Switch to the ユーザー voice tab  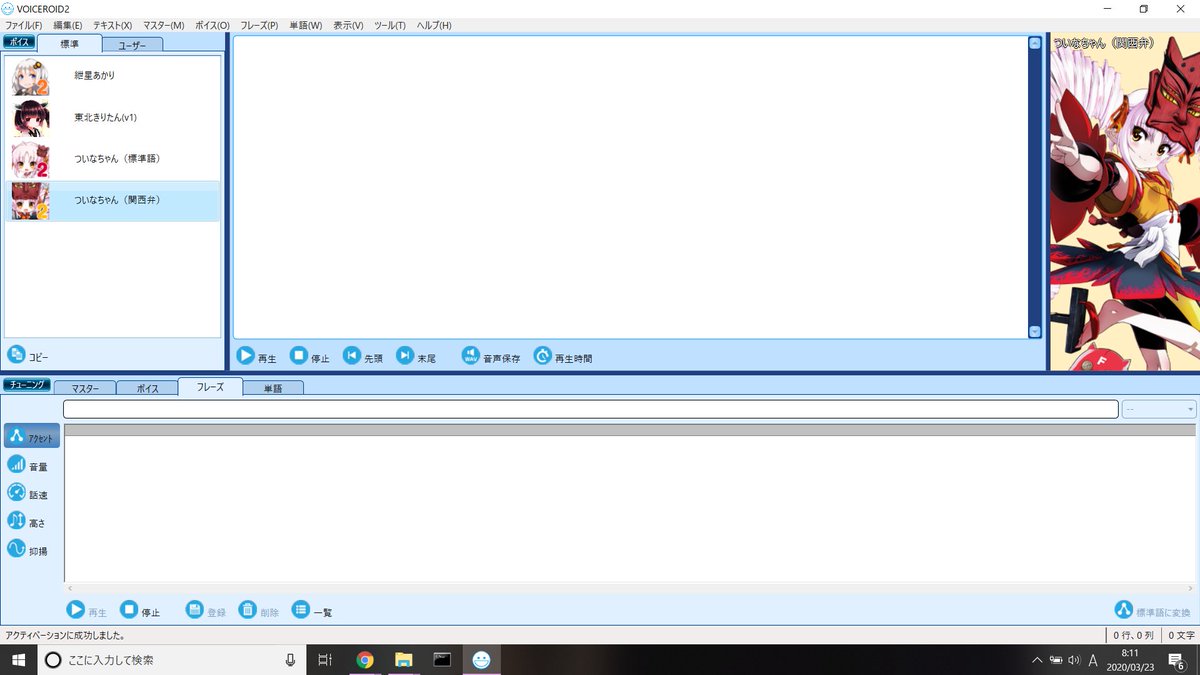pyautogui.click(x=132, y=45)
